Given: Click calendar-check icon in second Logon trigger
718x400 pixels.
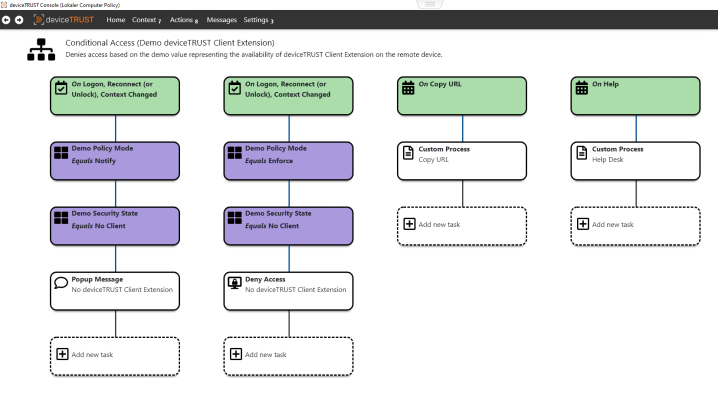Looking at the screenshot, I should tap(234, 87).
